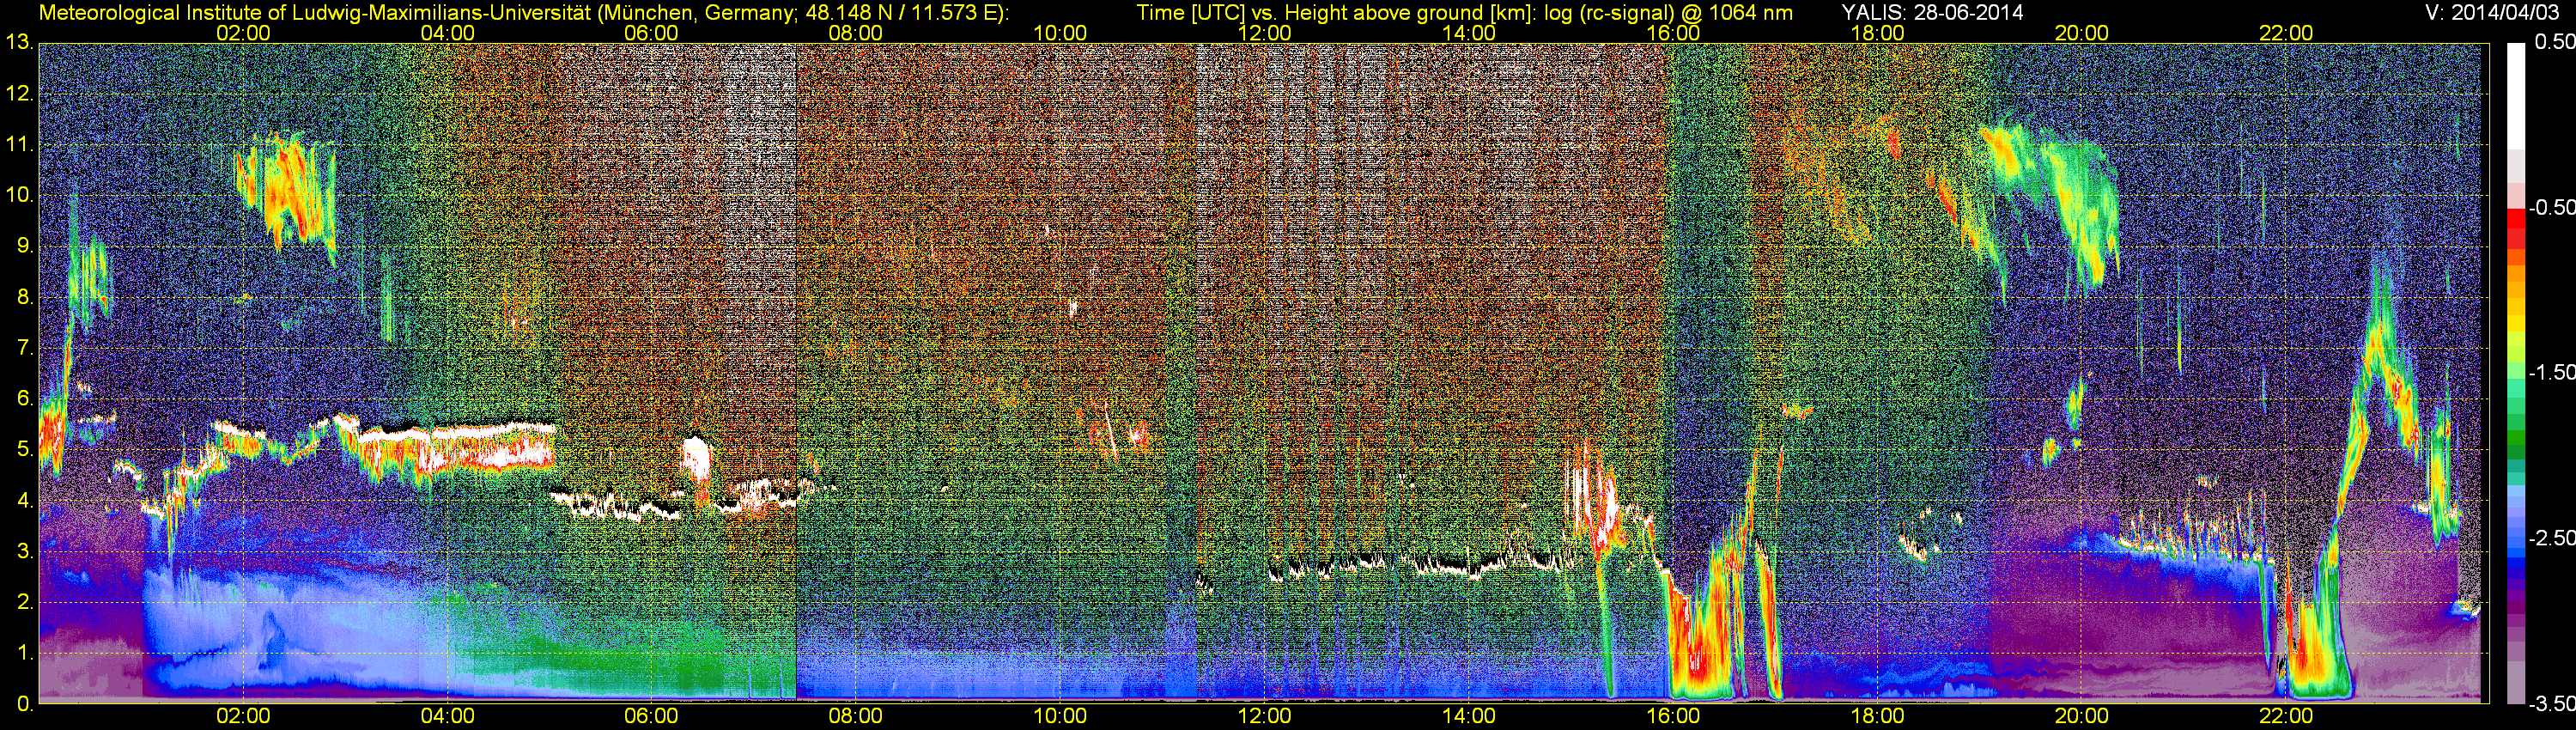2576x730 pixels.
Task: Click the 1 km height axis label
Action: tap(25, 654)
